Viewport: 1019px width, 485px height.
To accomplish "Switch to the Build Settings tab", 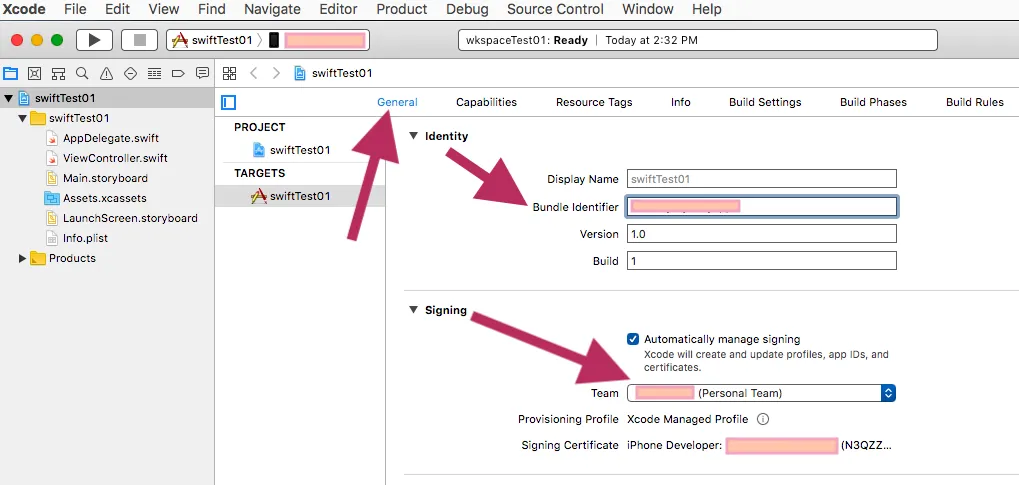I will 765,102.
